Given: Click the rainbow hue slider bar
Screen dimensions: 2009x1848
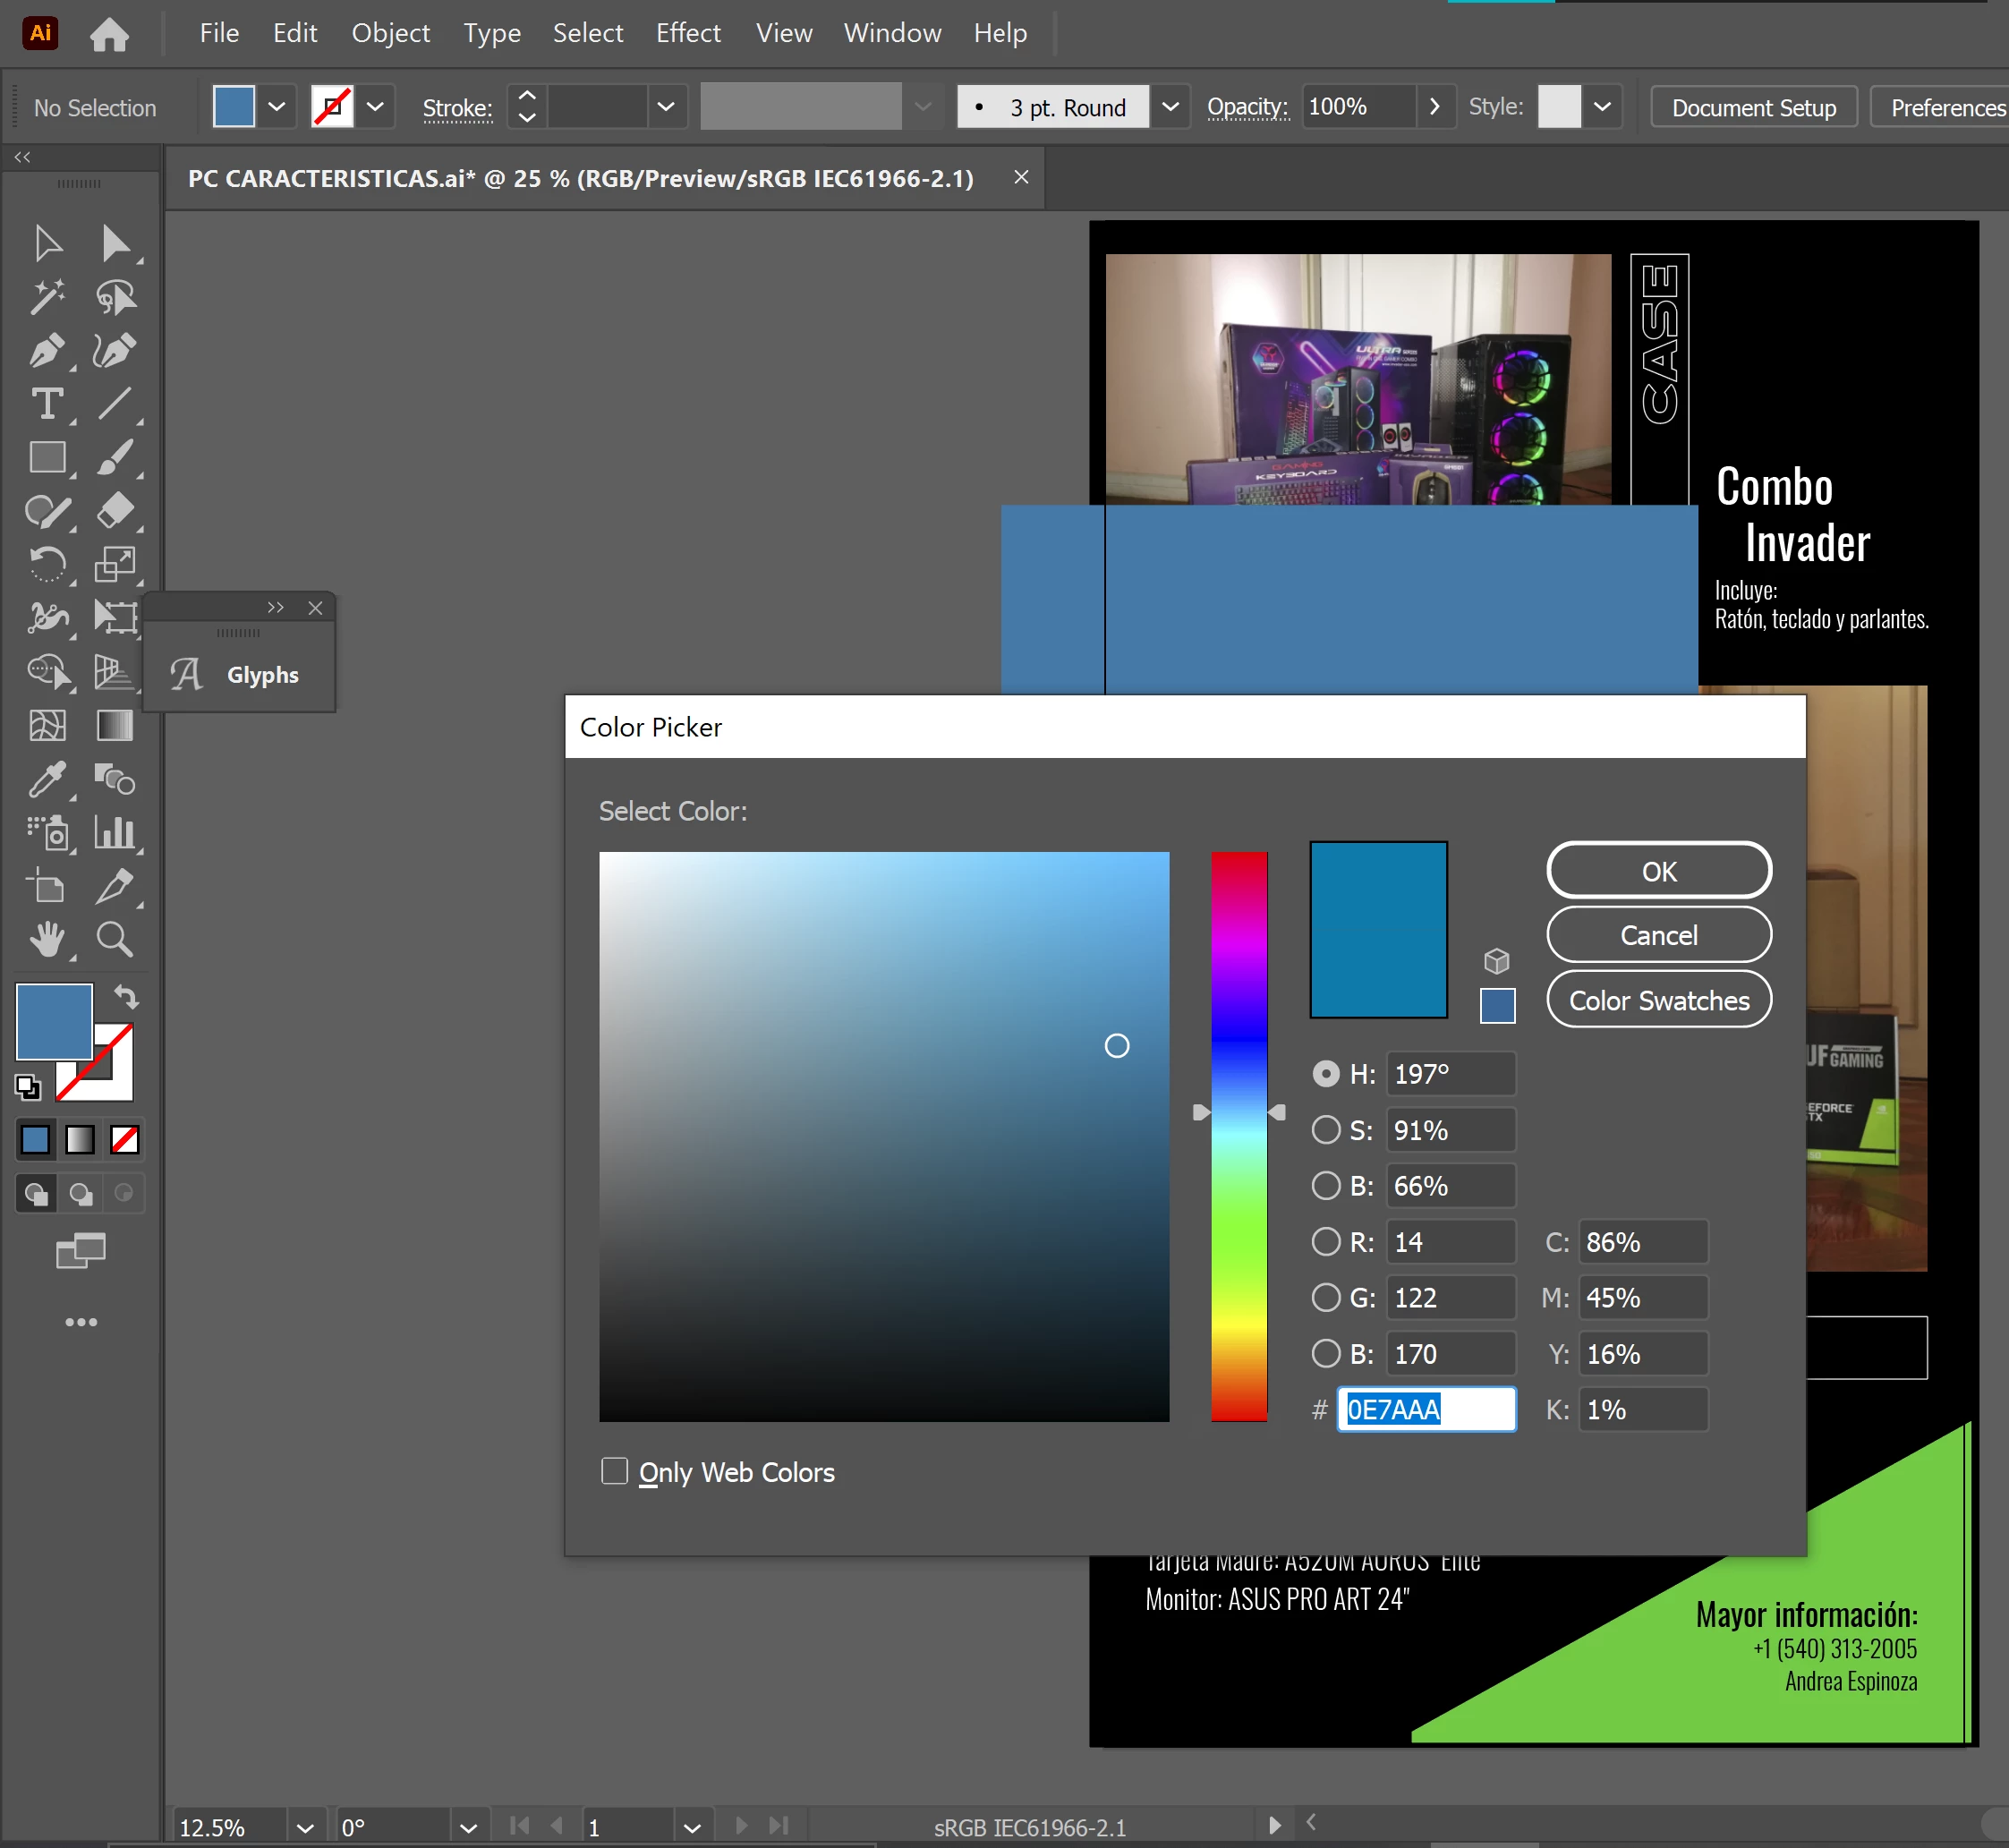Looking at the screenshot, I should pyautogui.click(x=1239, y=1136).
